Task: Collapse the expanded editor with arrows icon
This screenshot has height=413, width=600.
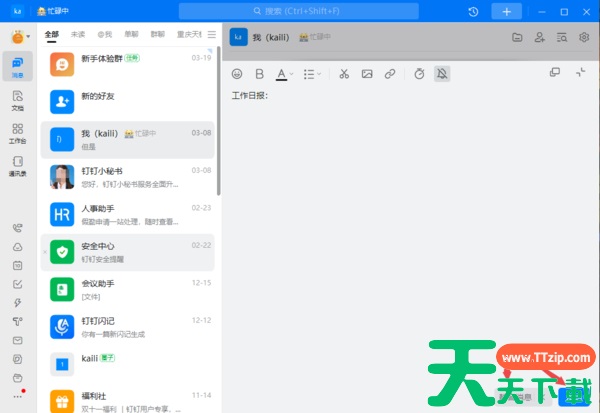Action: pyautogui.click(x=580, y=72)
